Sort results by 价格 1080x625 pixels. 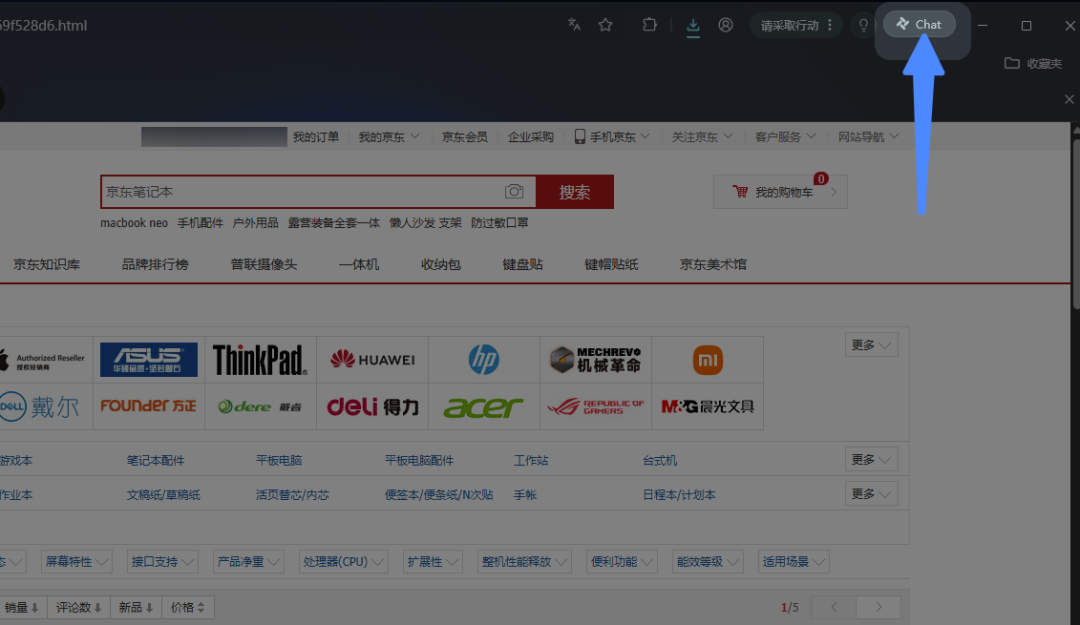click(188, 607)
